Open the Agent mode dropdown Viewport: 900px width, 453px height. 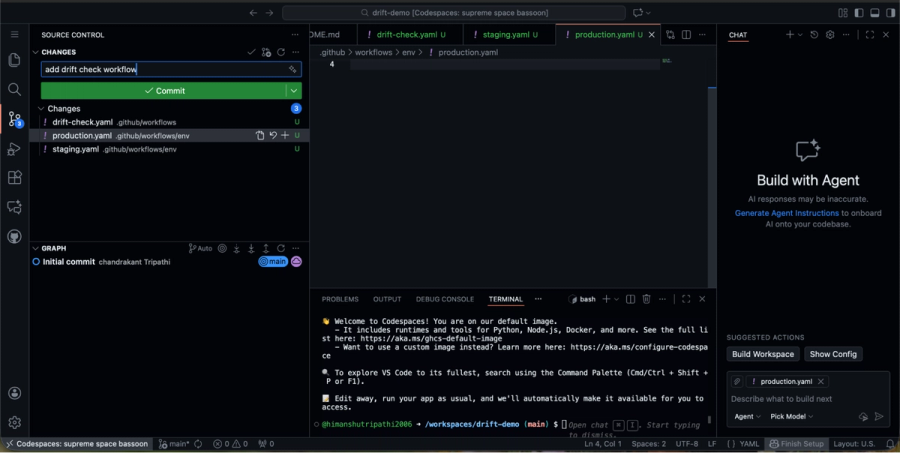pos(747,417)
